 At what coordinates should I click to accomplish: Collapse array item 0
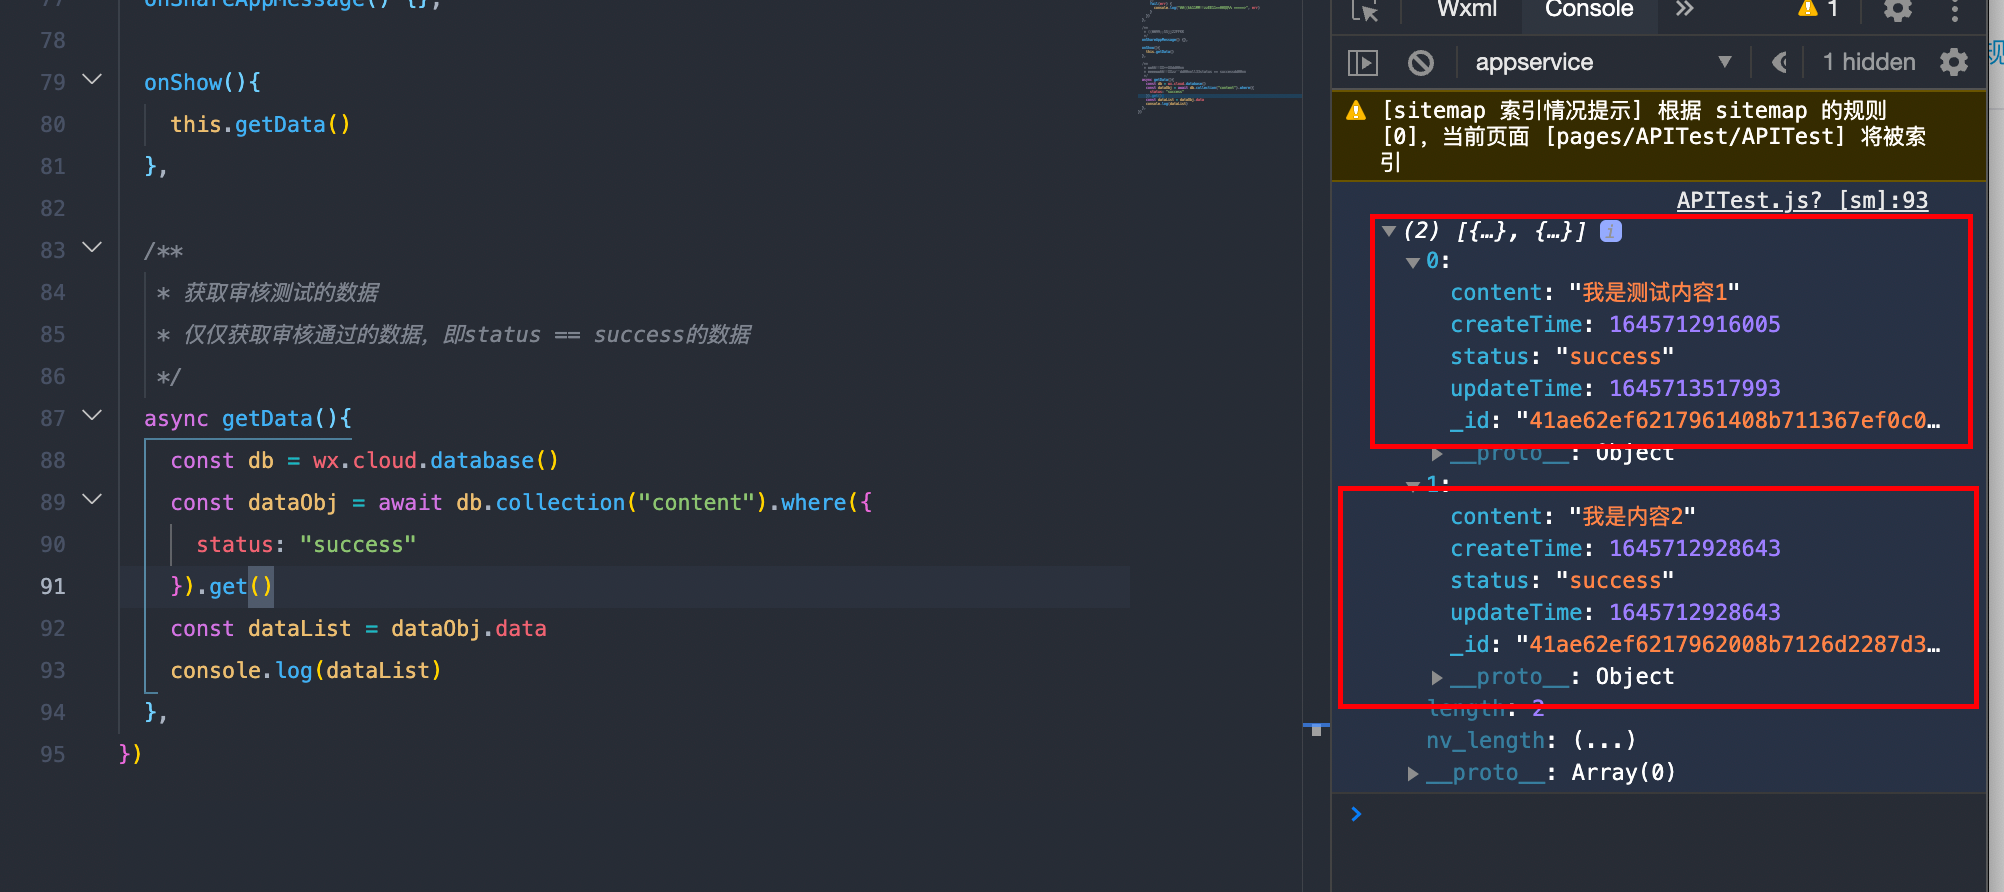click(1413, 262)
